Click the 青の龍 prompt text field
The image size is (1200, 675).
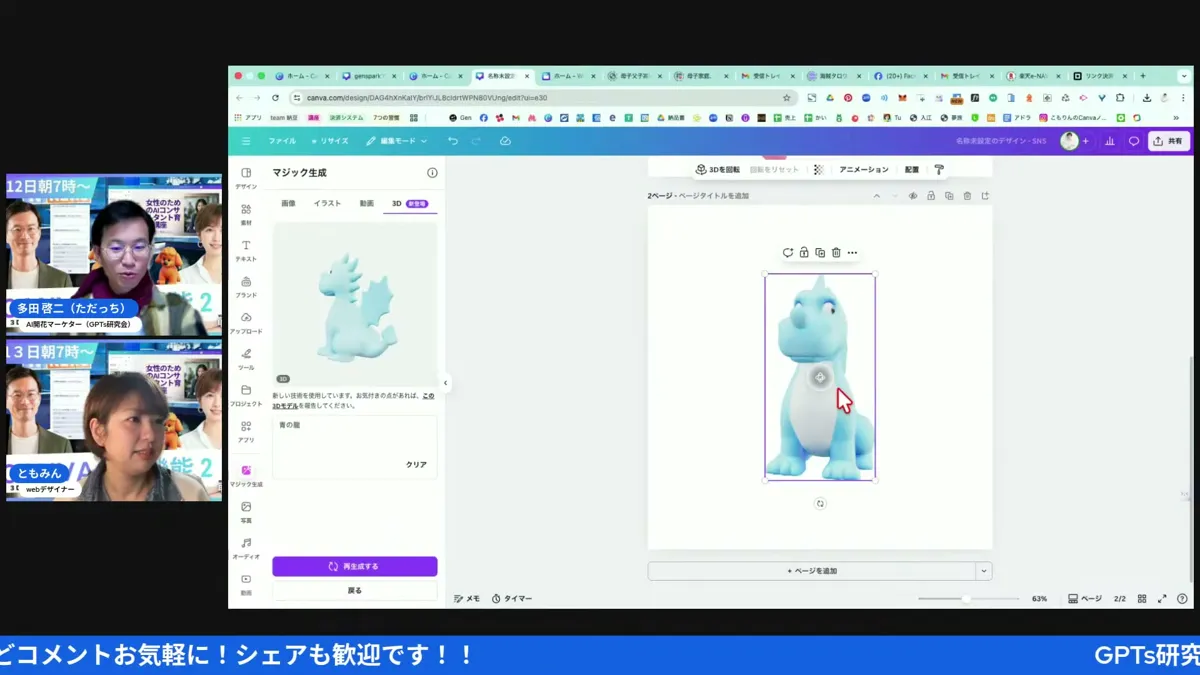click(355, 446)
